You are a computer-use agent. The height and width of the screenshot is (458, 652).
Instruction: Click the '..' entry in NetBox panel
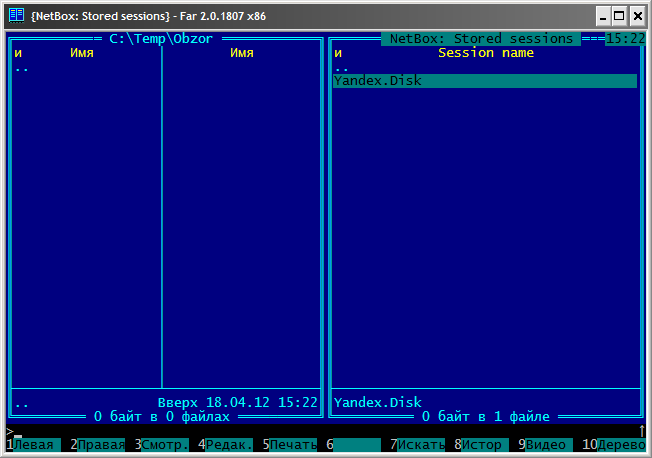point(341,68)
